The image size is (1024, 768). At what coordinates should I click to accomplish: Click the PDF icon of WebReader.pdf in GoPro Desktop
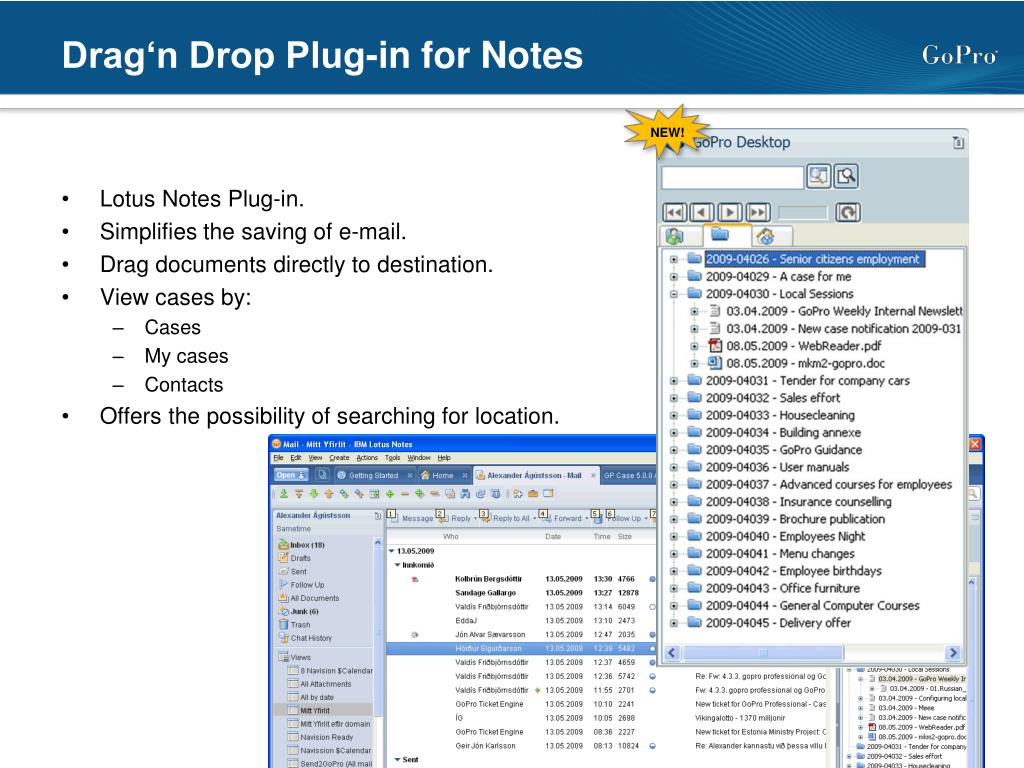click(715, 345)
